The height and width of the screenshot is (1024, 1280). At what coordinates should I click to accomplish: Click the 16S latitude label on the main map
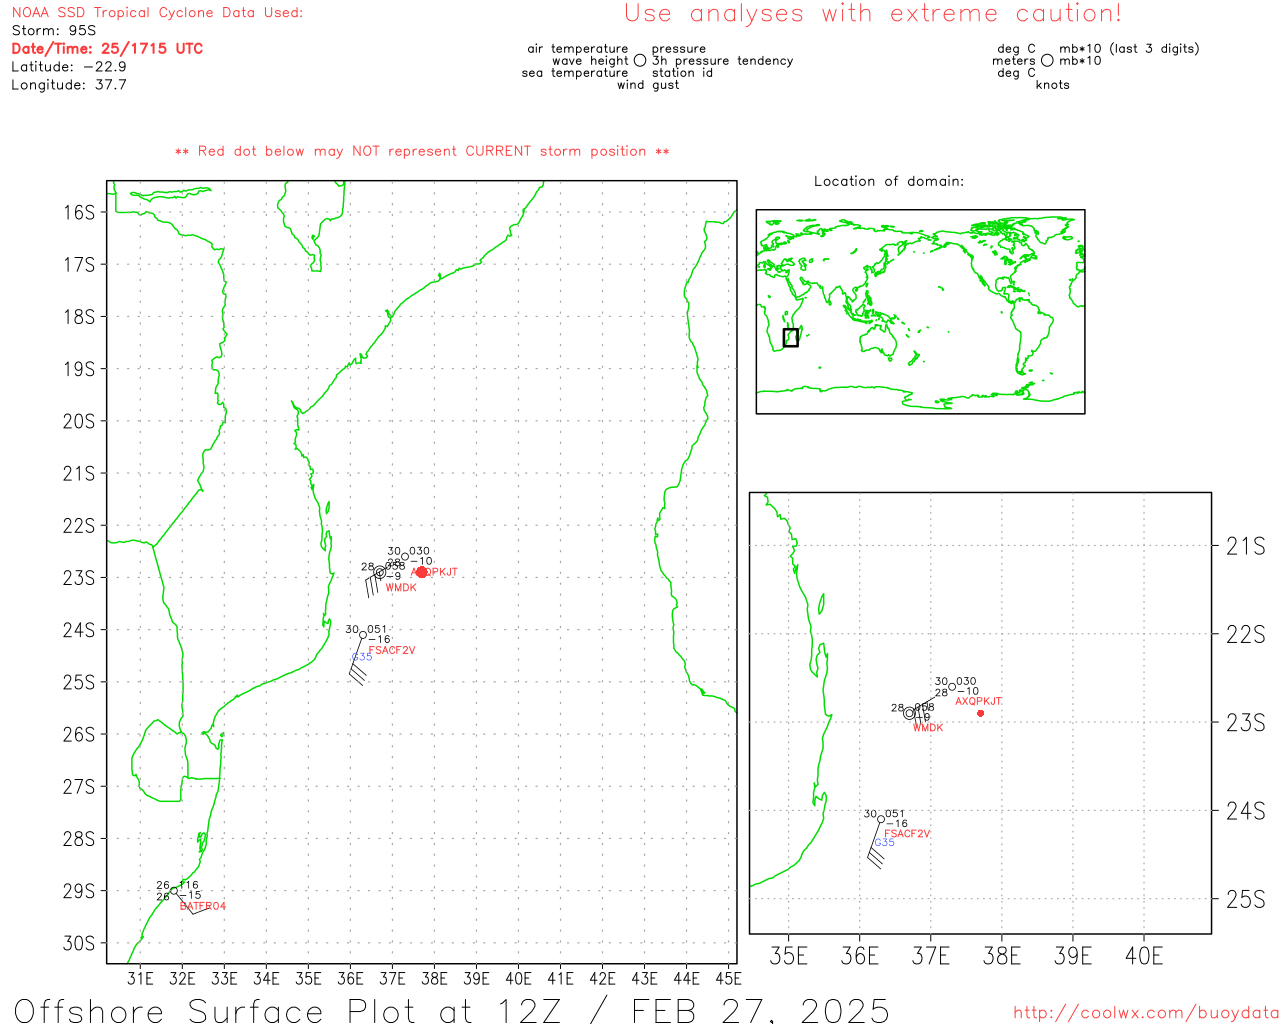click(x=79, y=212)
